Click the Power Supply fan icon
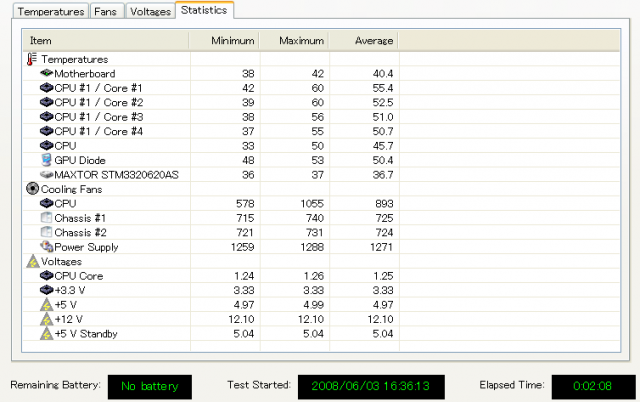Image resolution: width=640 pixels, height=402 pixels. (x=47, y=247)
